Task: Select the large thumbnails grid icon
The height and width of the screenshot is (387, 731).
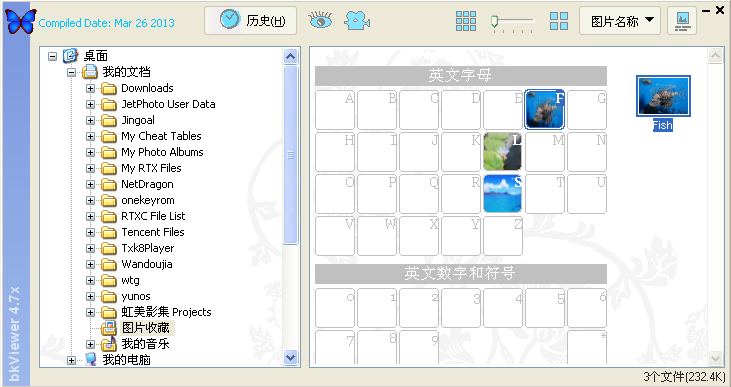Action: (x=559, y=21)
